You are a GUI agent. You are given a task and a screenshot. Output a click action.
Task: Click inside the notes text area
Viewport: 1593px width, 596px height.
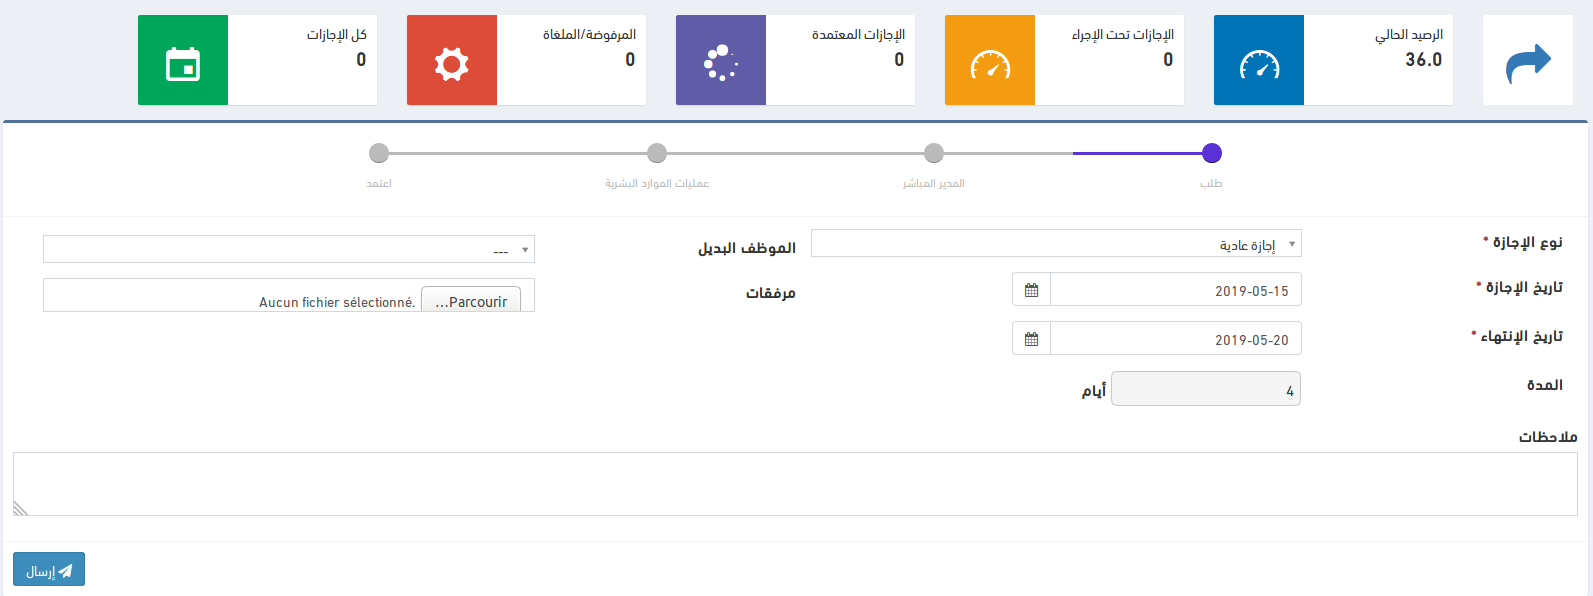795,484
